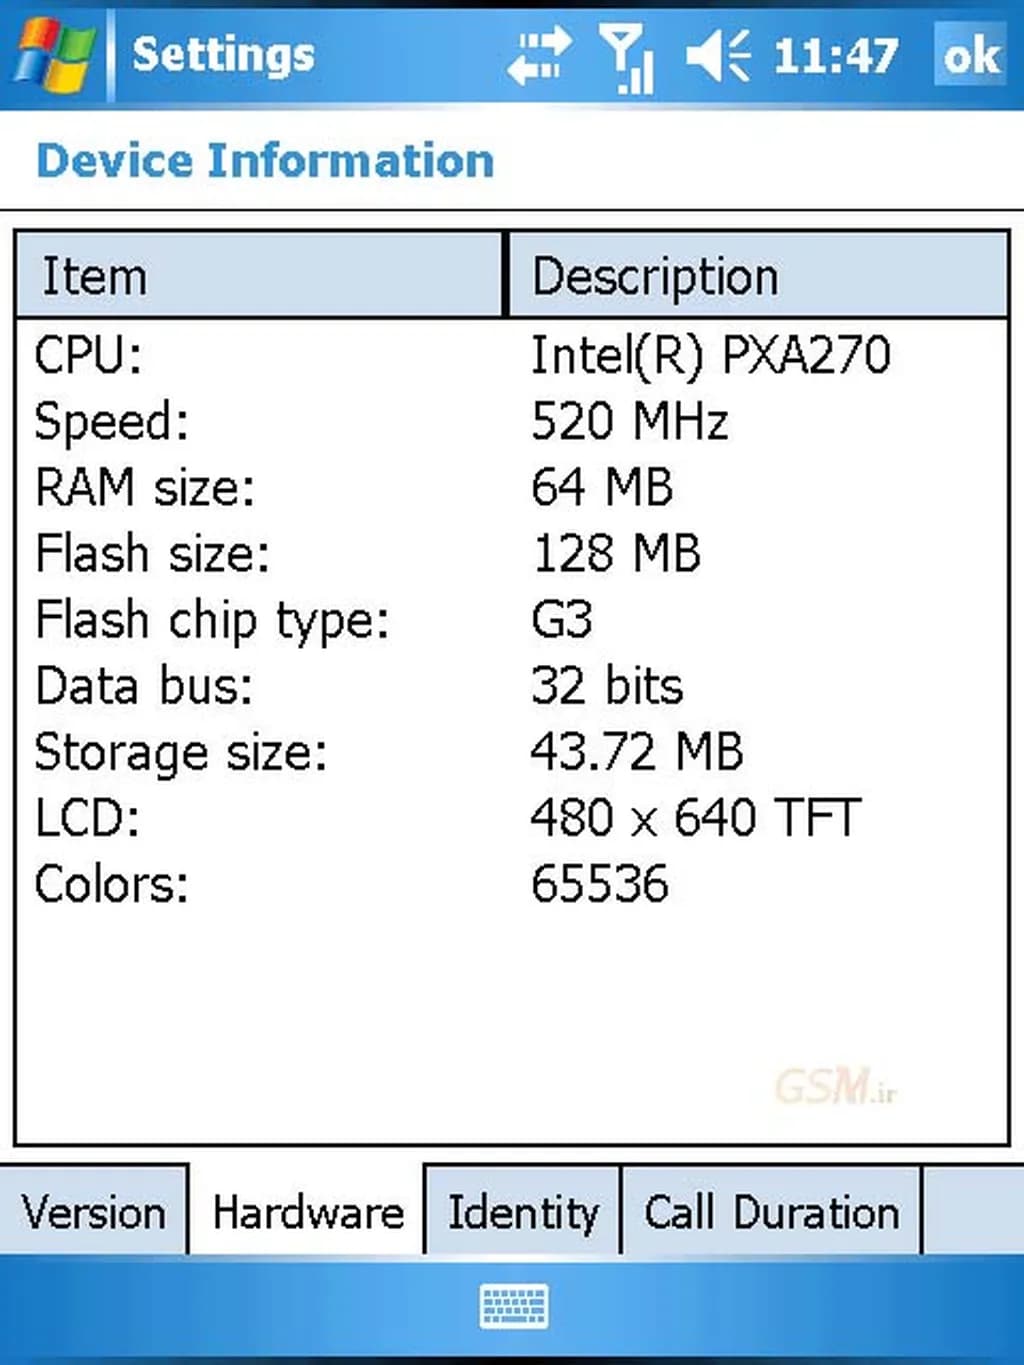Viewport: 1024px width, 1365px height.
Task: Open the on-screen keyboard icon
Action: (x=513, y=1306)
